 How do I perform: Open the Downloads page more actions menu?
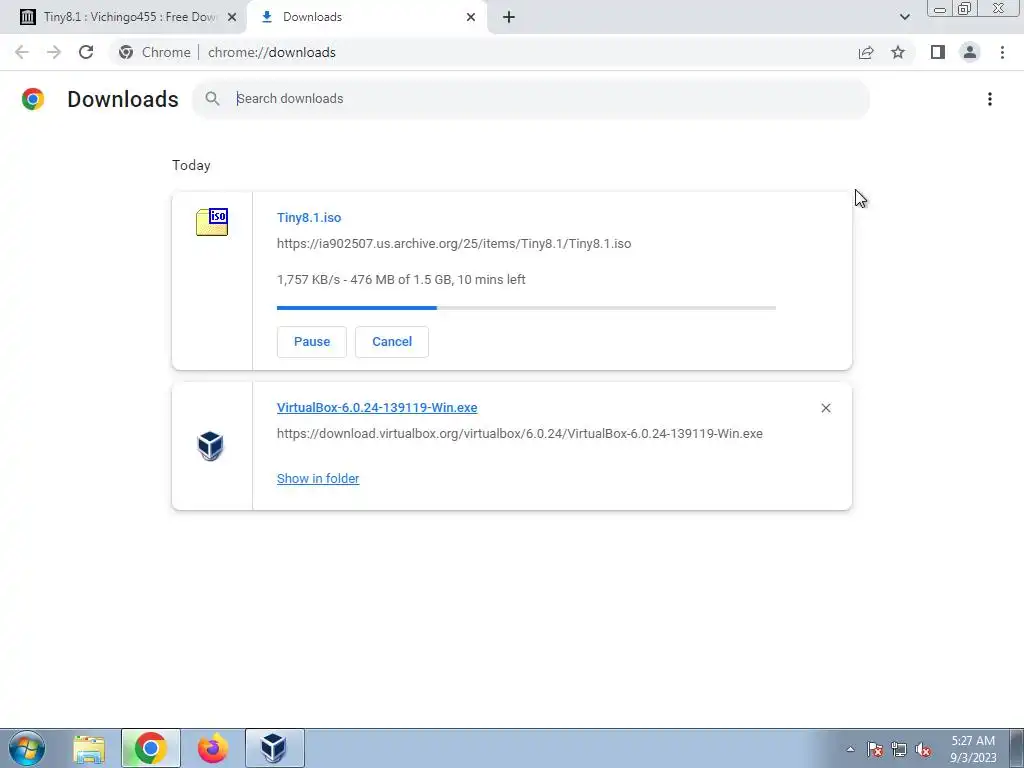pyautogui.click(x=990, y=99)
